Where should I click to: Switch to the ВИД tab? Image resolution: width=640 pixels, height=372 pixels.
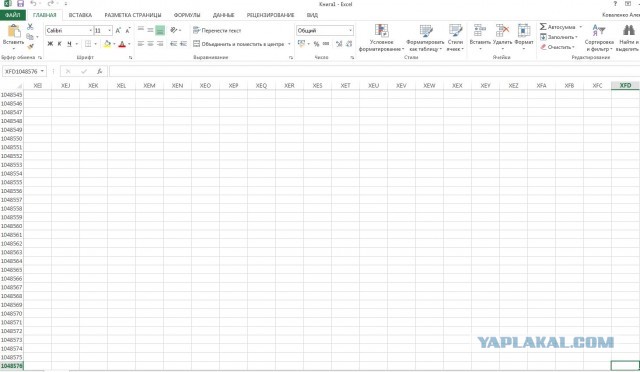click(312, 15)
